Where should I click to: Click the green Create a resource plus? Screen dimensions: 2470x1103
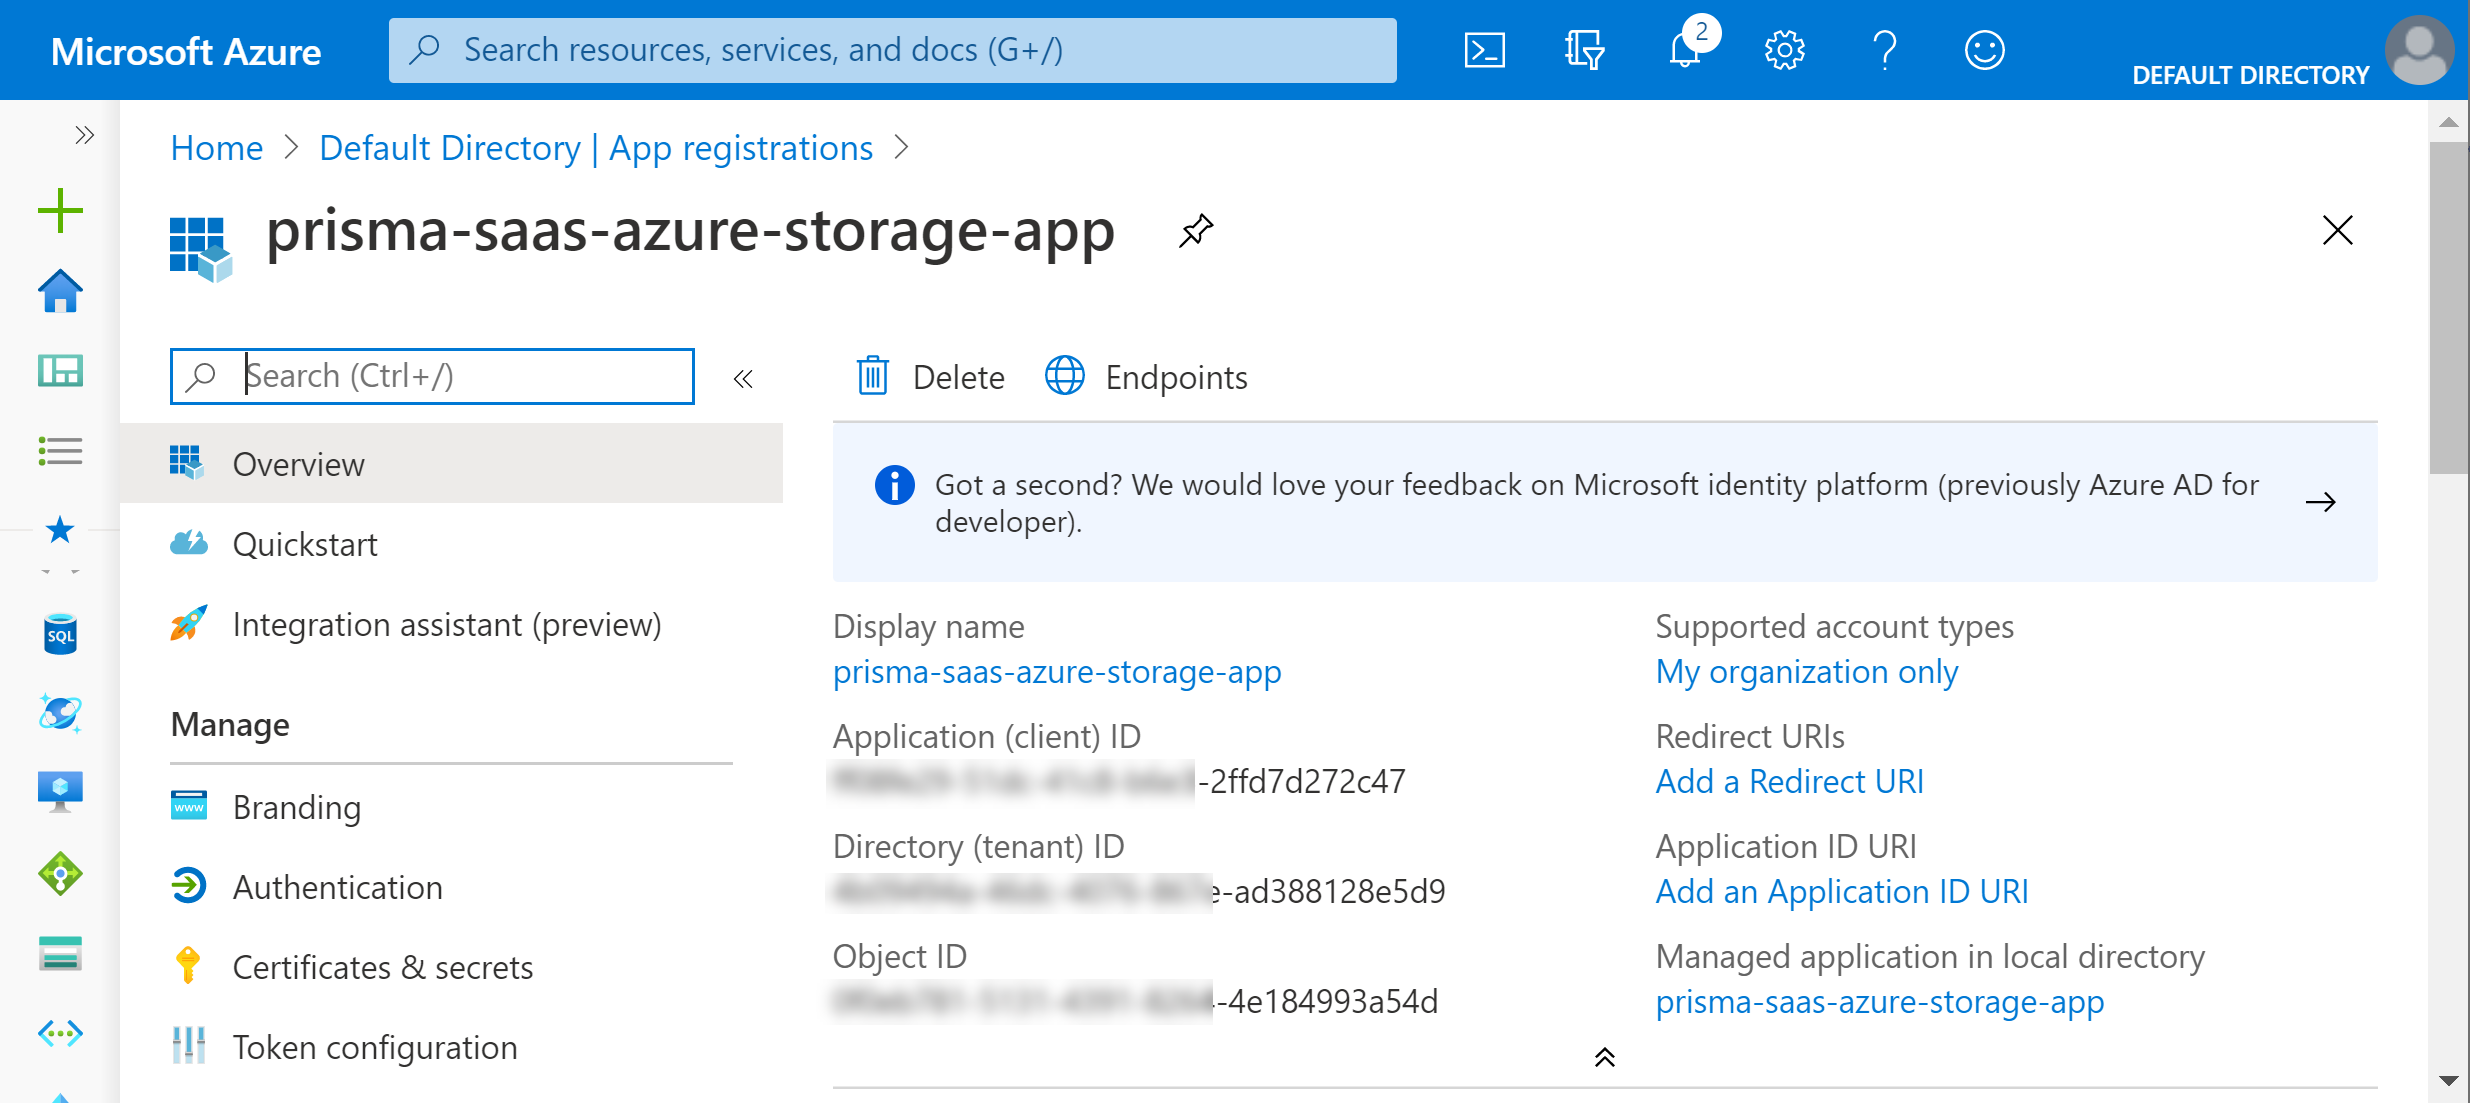60,211
